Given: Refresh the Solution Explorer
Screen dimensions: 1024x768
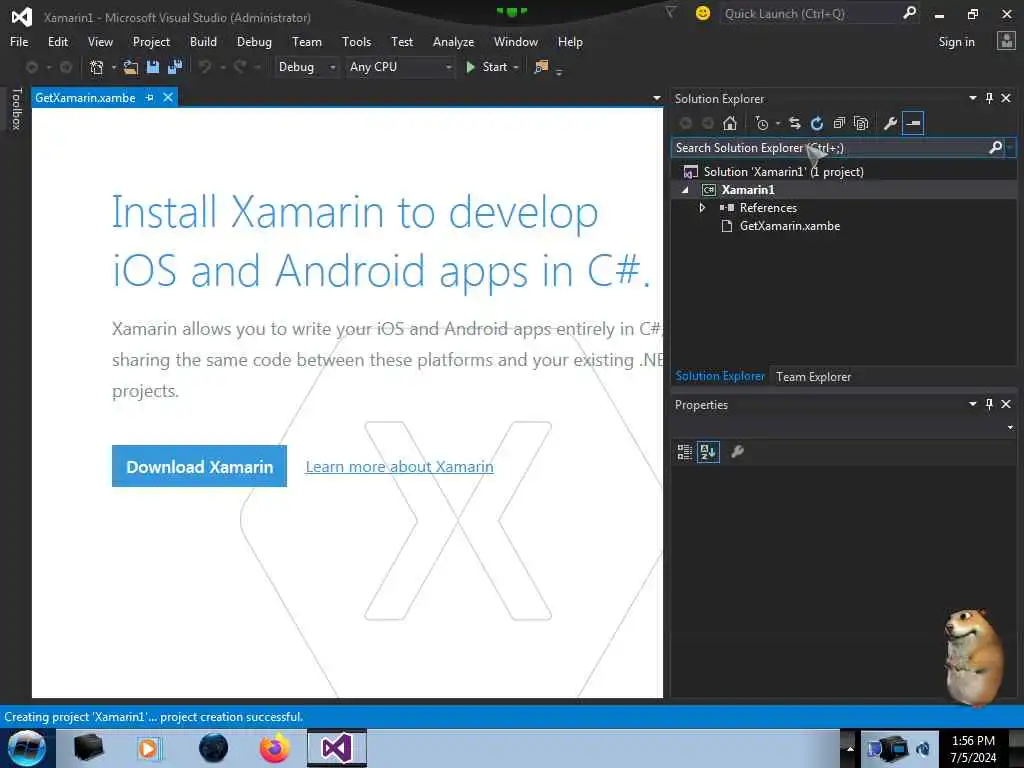Looking at the screenshot, I should (x=817, y=123).
